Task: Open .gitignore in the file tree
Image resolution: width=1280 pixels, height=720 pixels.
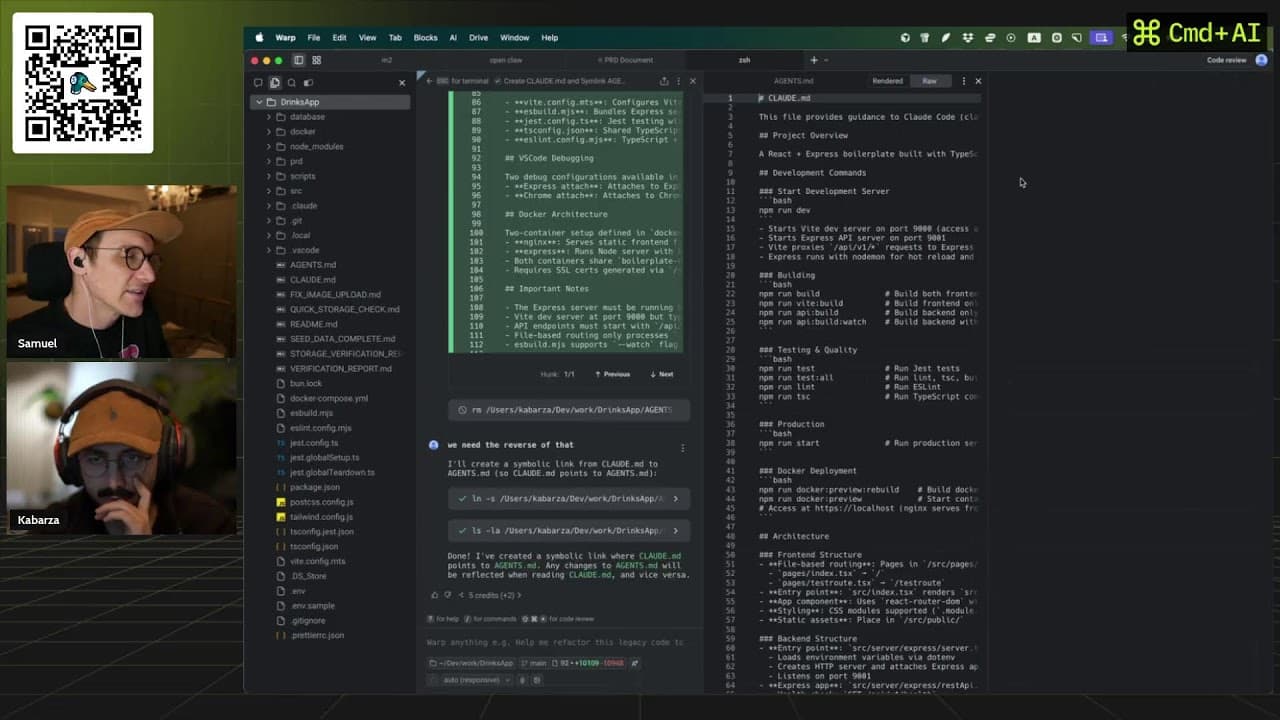Action: [308, 621]
